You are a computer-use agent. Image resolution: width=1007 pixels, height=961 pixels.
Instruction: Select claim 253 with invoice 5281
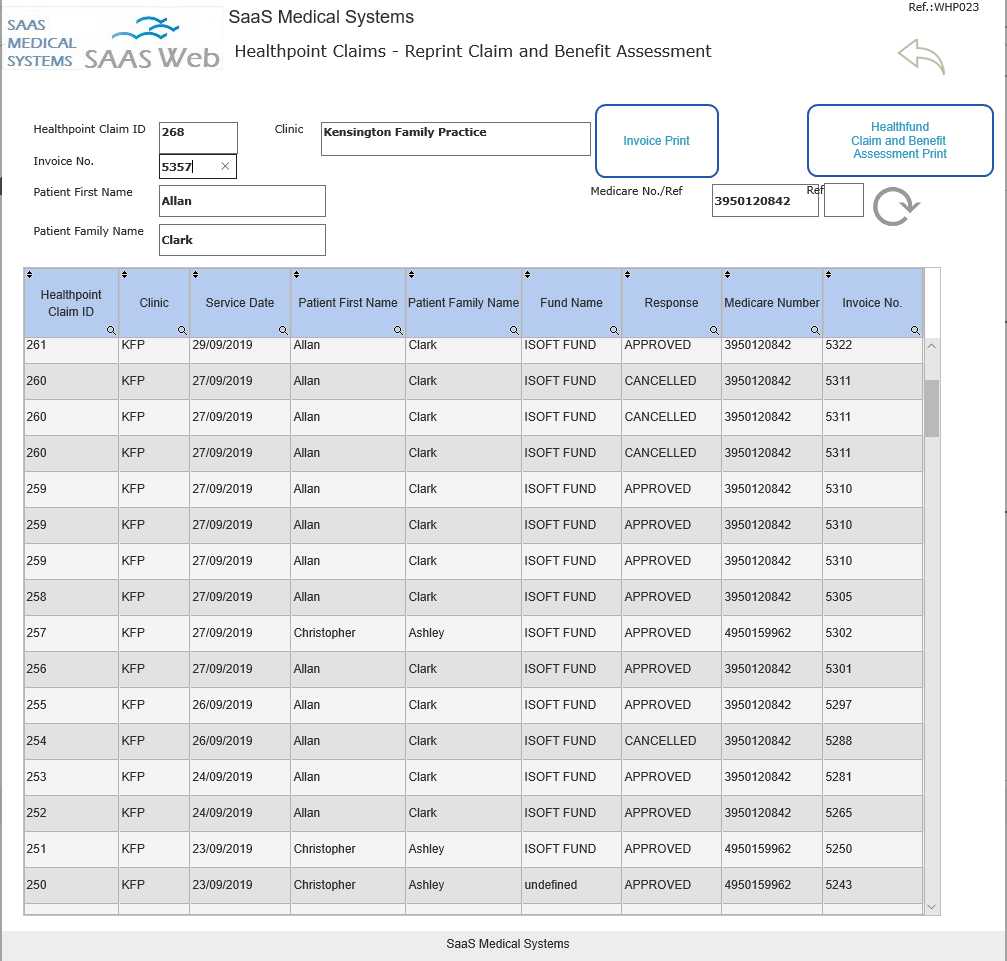(473, 777)
